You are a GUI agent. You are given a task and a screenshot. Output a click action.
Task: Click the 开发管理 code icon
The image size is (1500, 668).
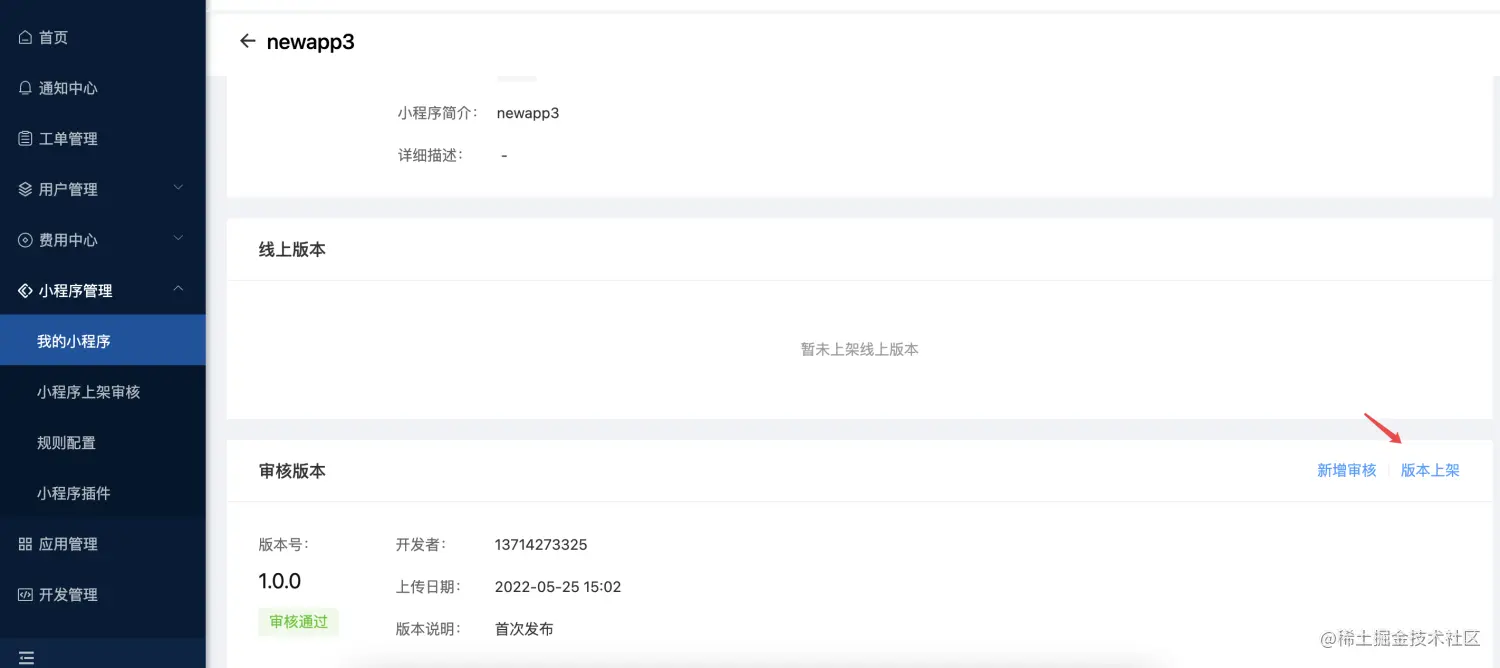[25, 595]
